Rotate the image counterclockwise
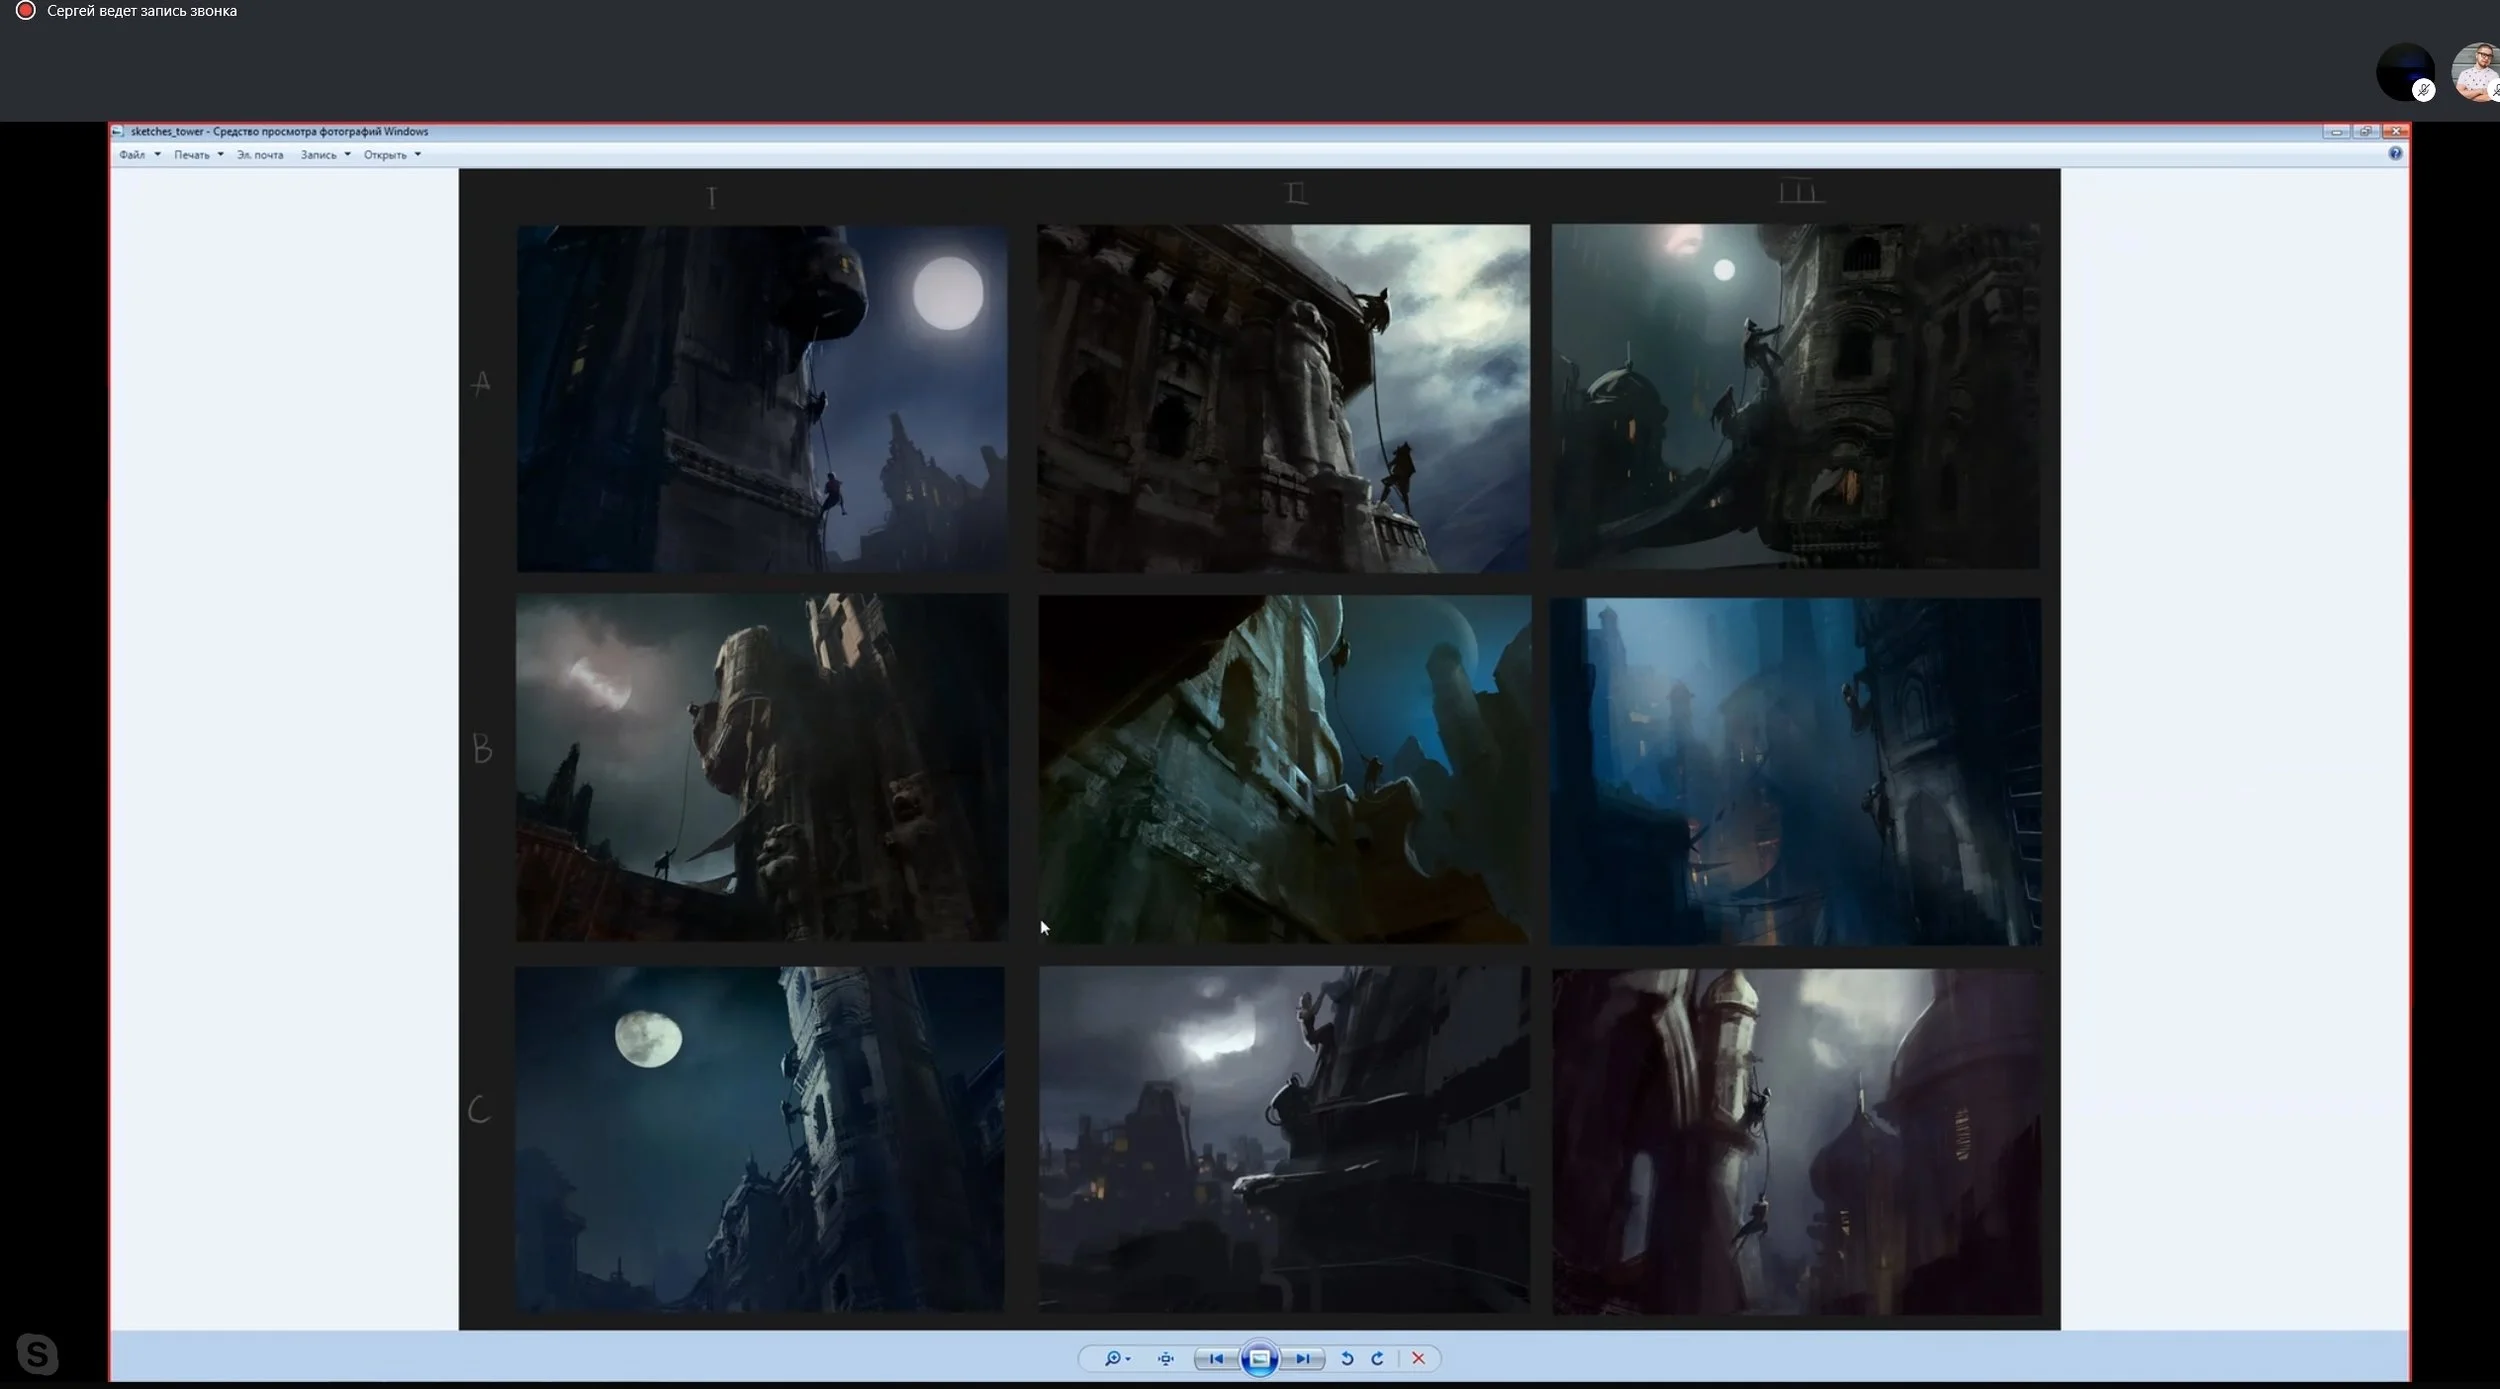 click(x=1347, y=1358)
